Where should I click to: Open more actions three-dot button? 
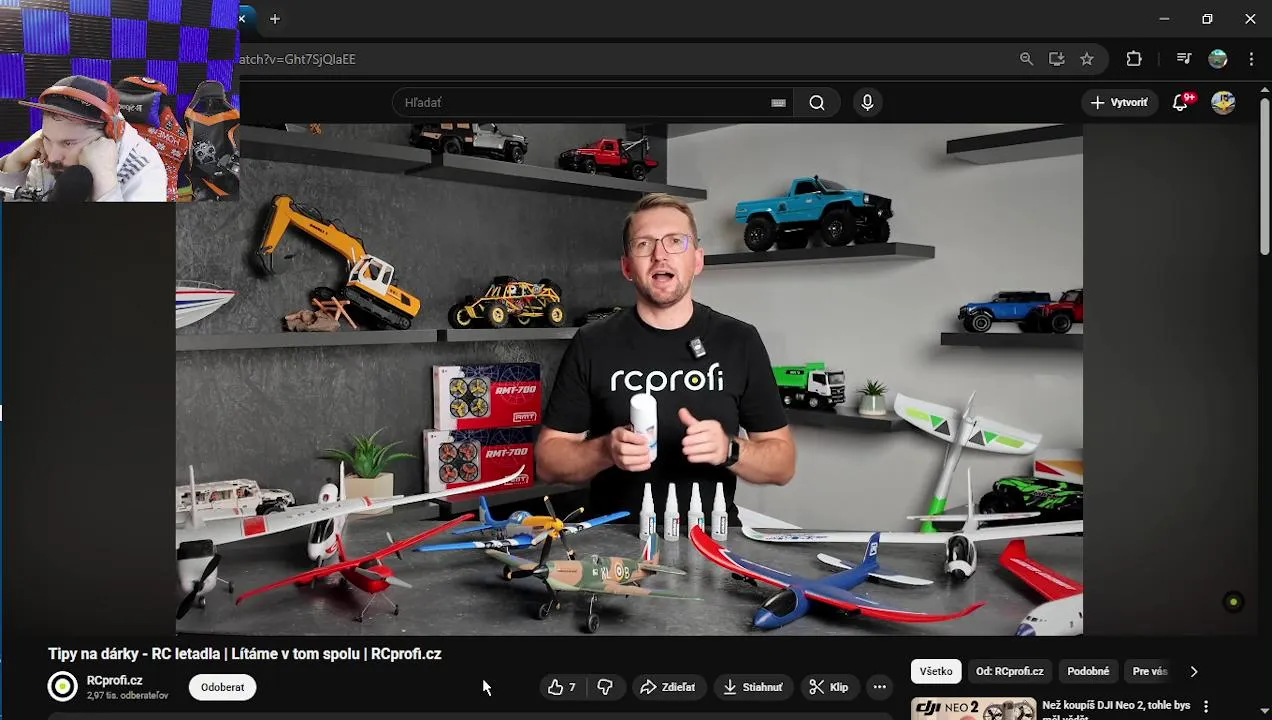click(879, 687)
